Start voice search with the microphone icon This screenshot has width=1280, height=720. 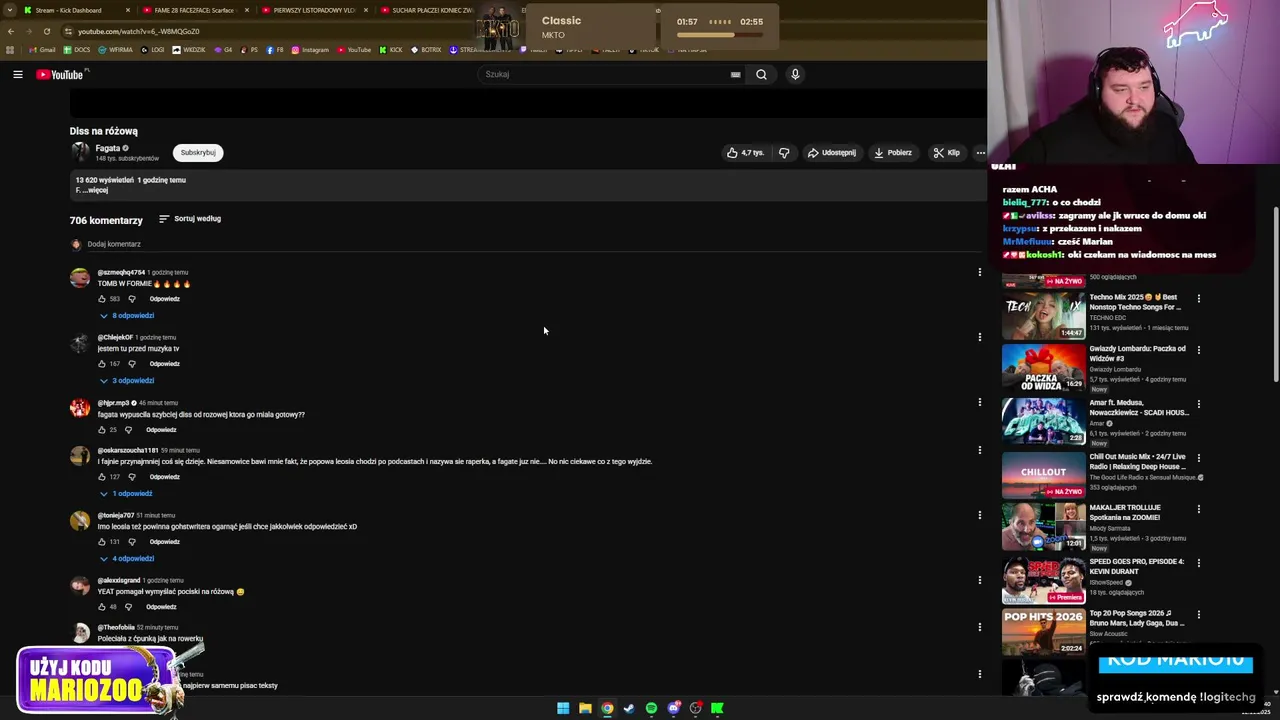pyautogui.click(x=795, y=74)
